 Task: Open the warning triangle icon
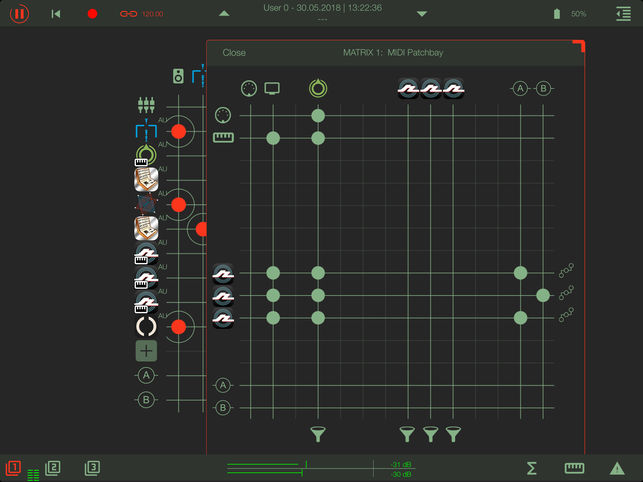[x=617, y=468]
